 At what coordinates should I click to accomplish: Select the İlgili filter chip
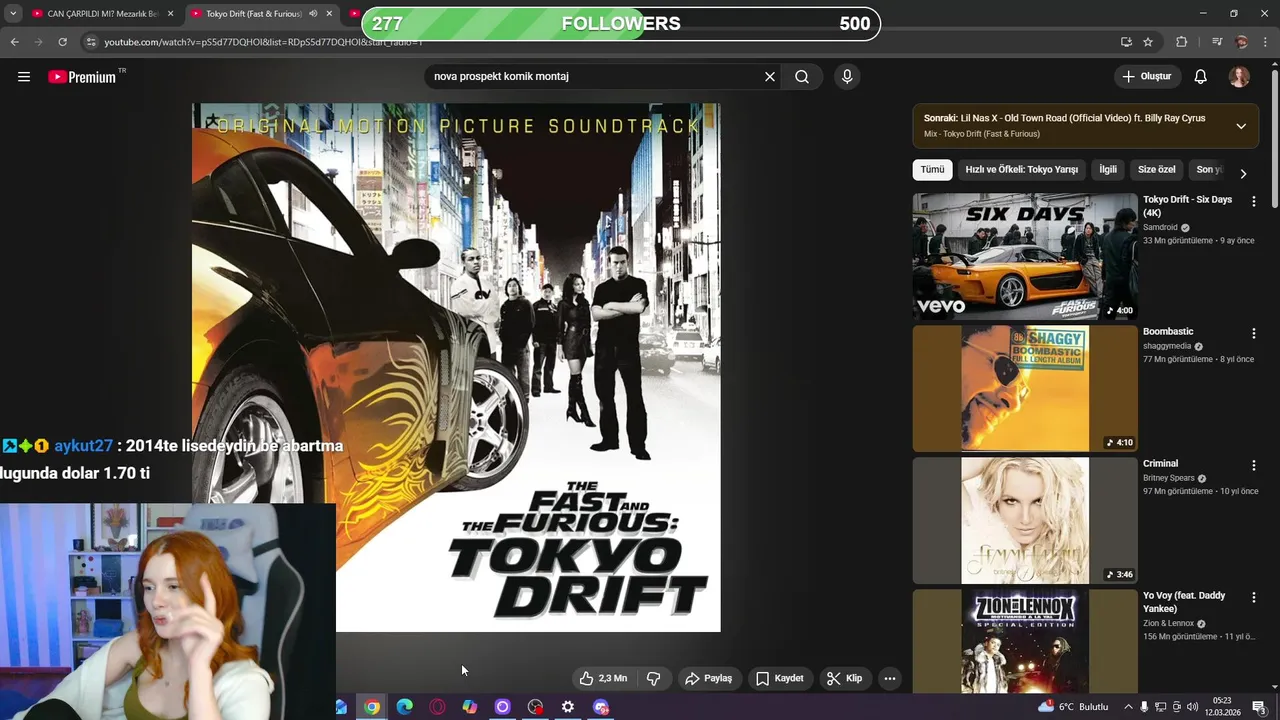(x=1108, y=170)
